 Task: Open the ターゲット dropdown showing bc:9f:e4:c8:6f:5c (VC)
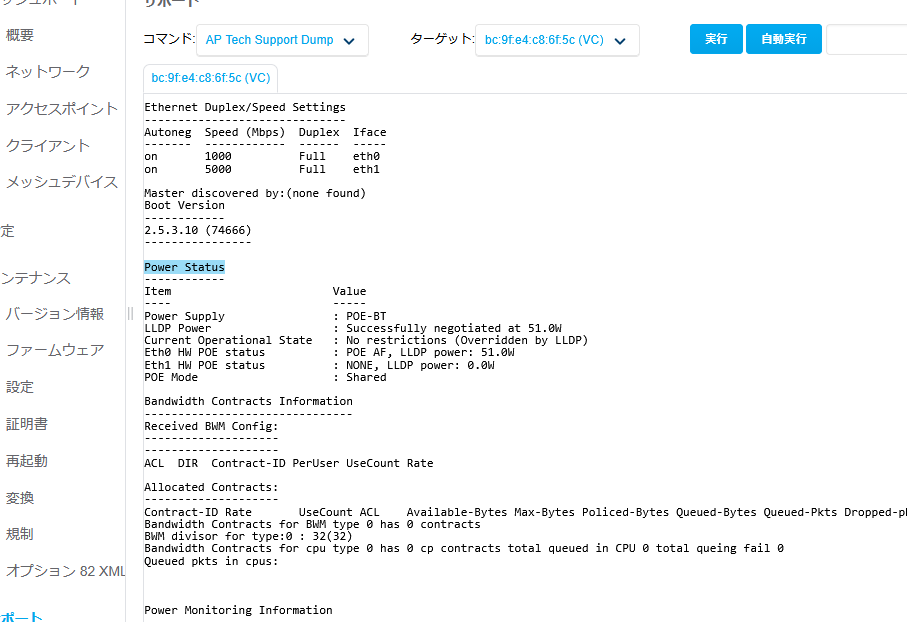point(557,40)
